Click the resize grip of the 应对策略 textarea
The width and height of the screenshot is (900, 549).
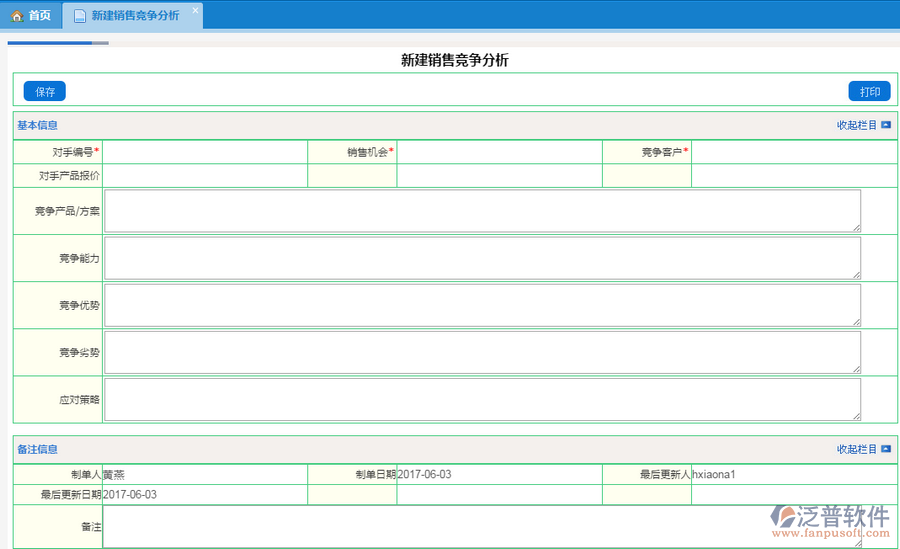(x=856, y=415)
